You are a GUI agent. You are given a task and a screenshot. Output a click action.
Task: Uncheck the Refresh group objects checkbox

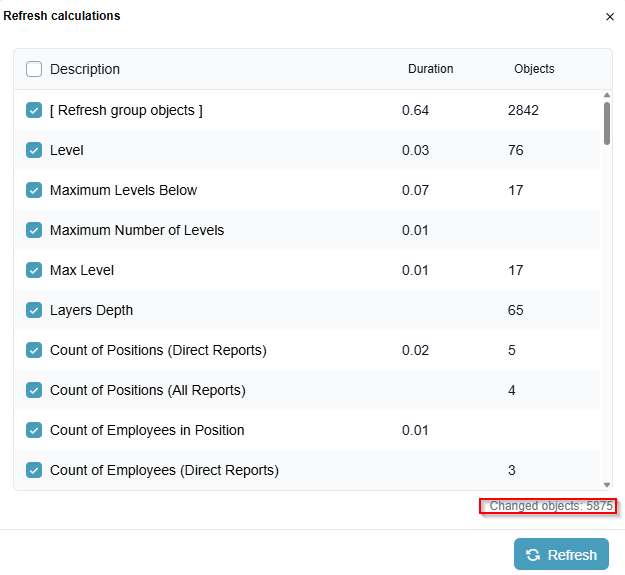(x=34, y=110)
